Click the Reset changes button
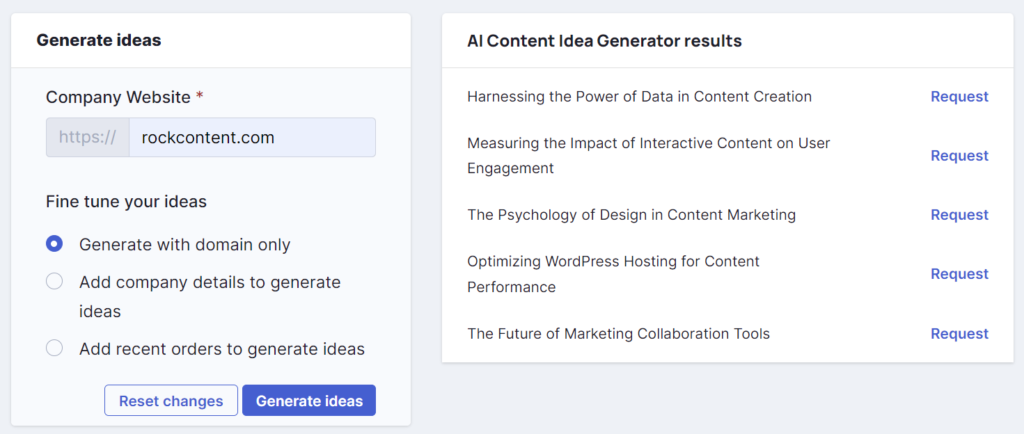Viewport: 1024px width, 434px height. [x=171, y=400]
